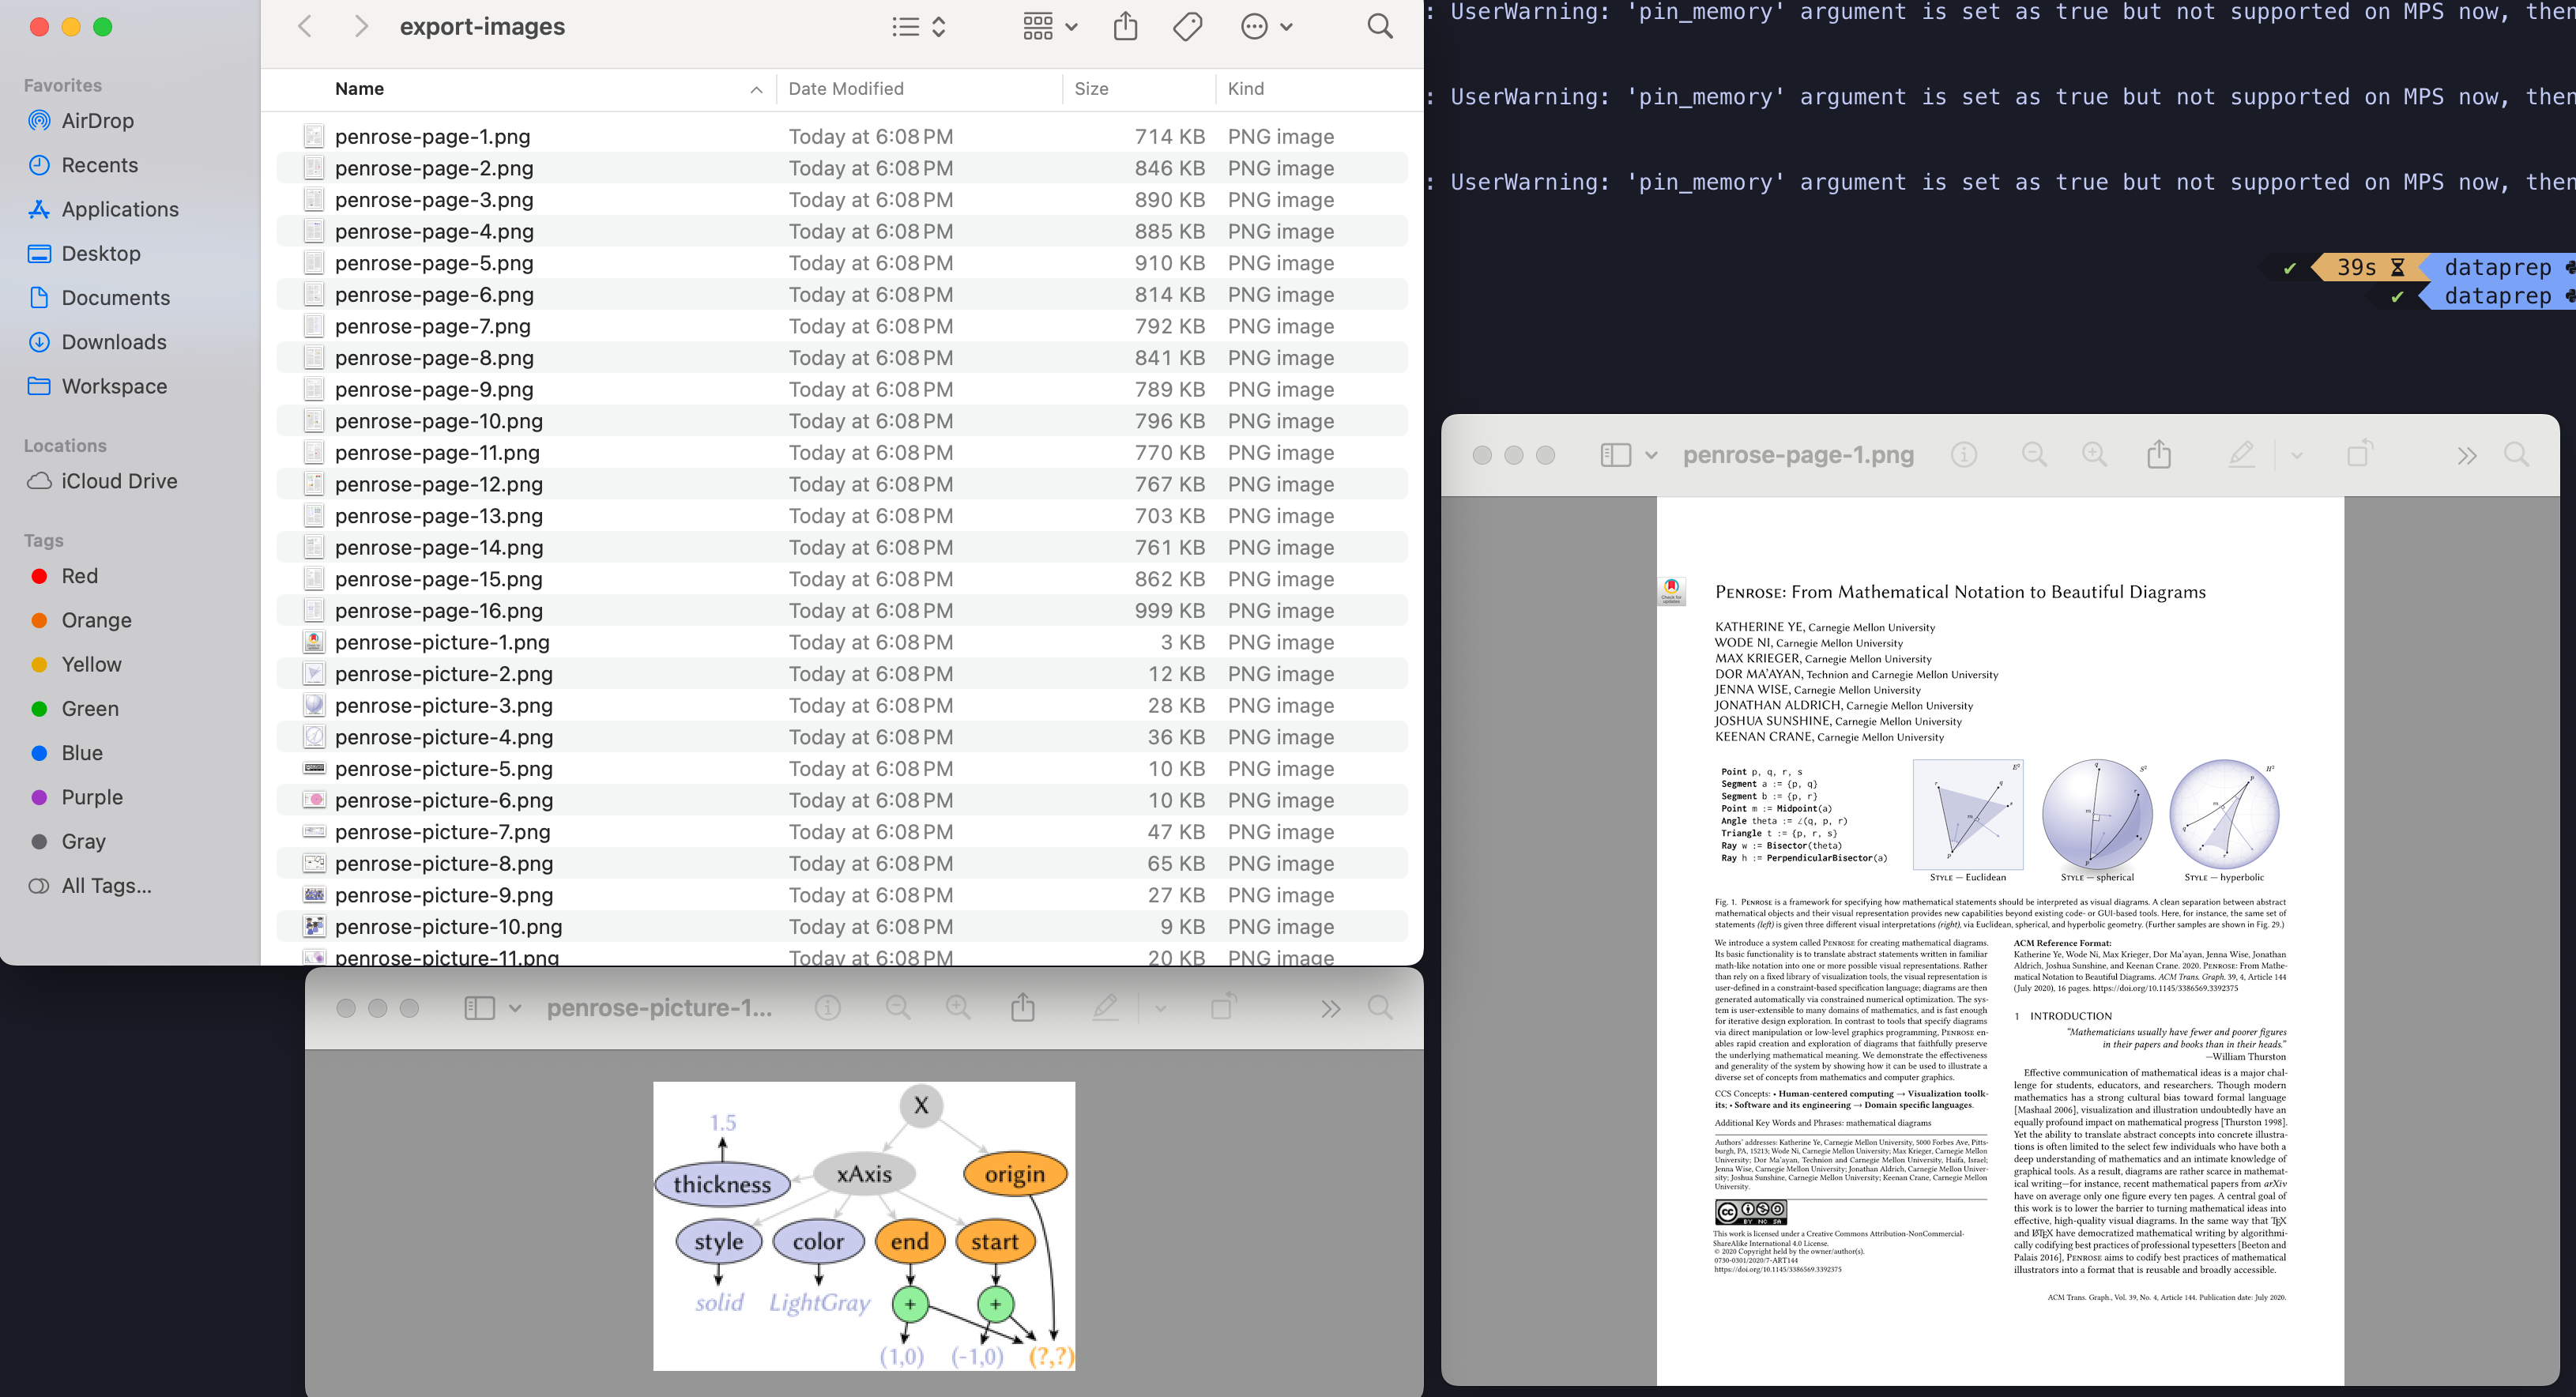Zoom in on the penrose-page-1.png Preview window
The height and width of the screenshot is (1397, 2576).
tap(2094, 455)
